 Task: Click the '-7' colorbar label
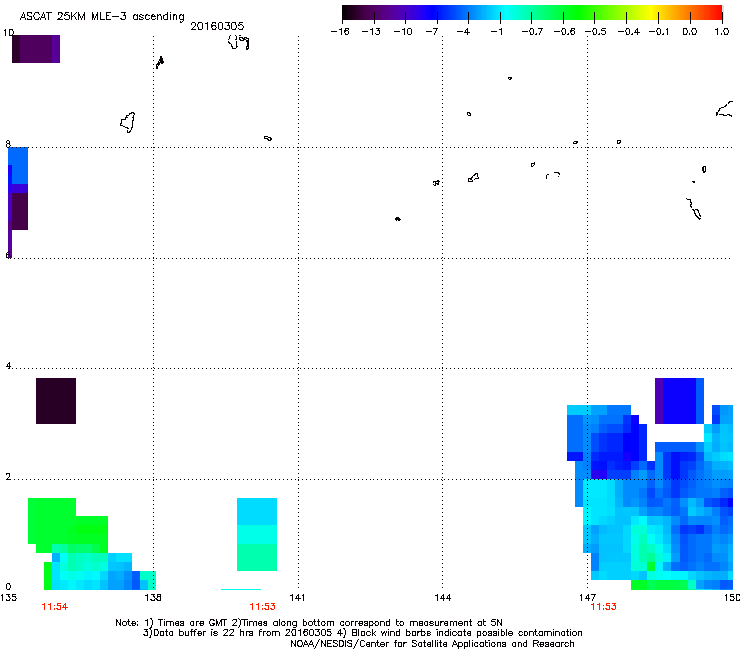pos(432,32)
